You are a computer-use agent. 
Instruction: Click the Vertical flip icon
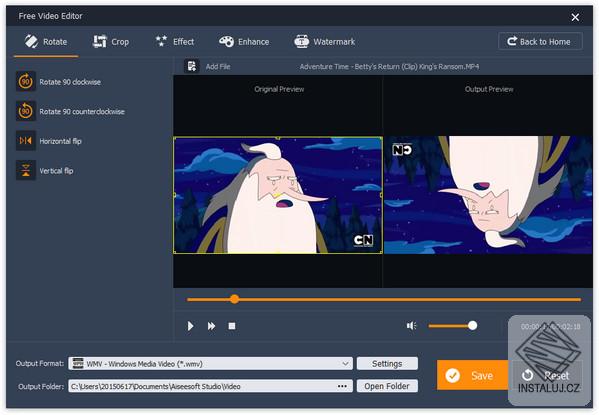(x=26, y=170)
